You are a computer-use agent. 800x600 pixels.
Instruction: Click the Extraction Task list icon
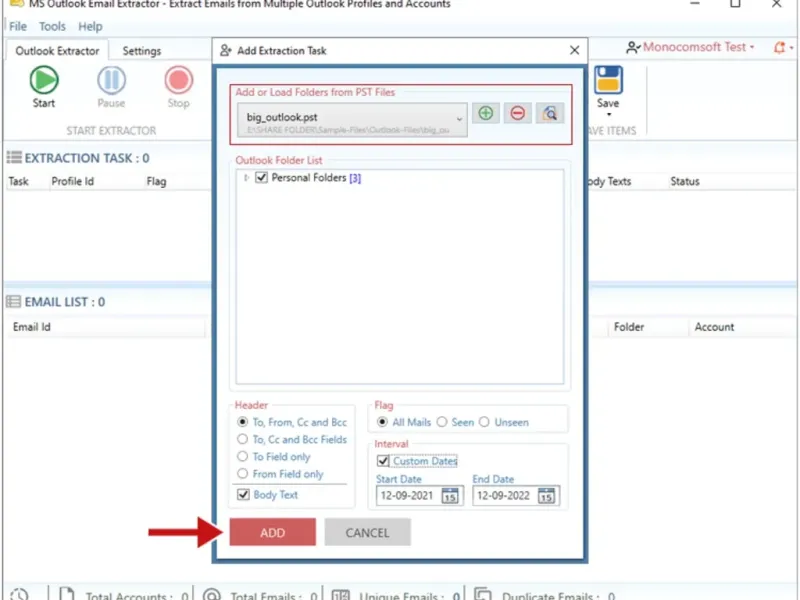click(14, 158)
